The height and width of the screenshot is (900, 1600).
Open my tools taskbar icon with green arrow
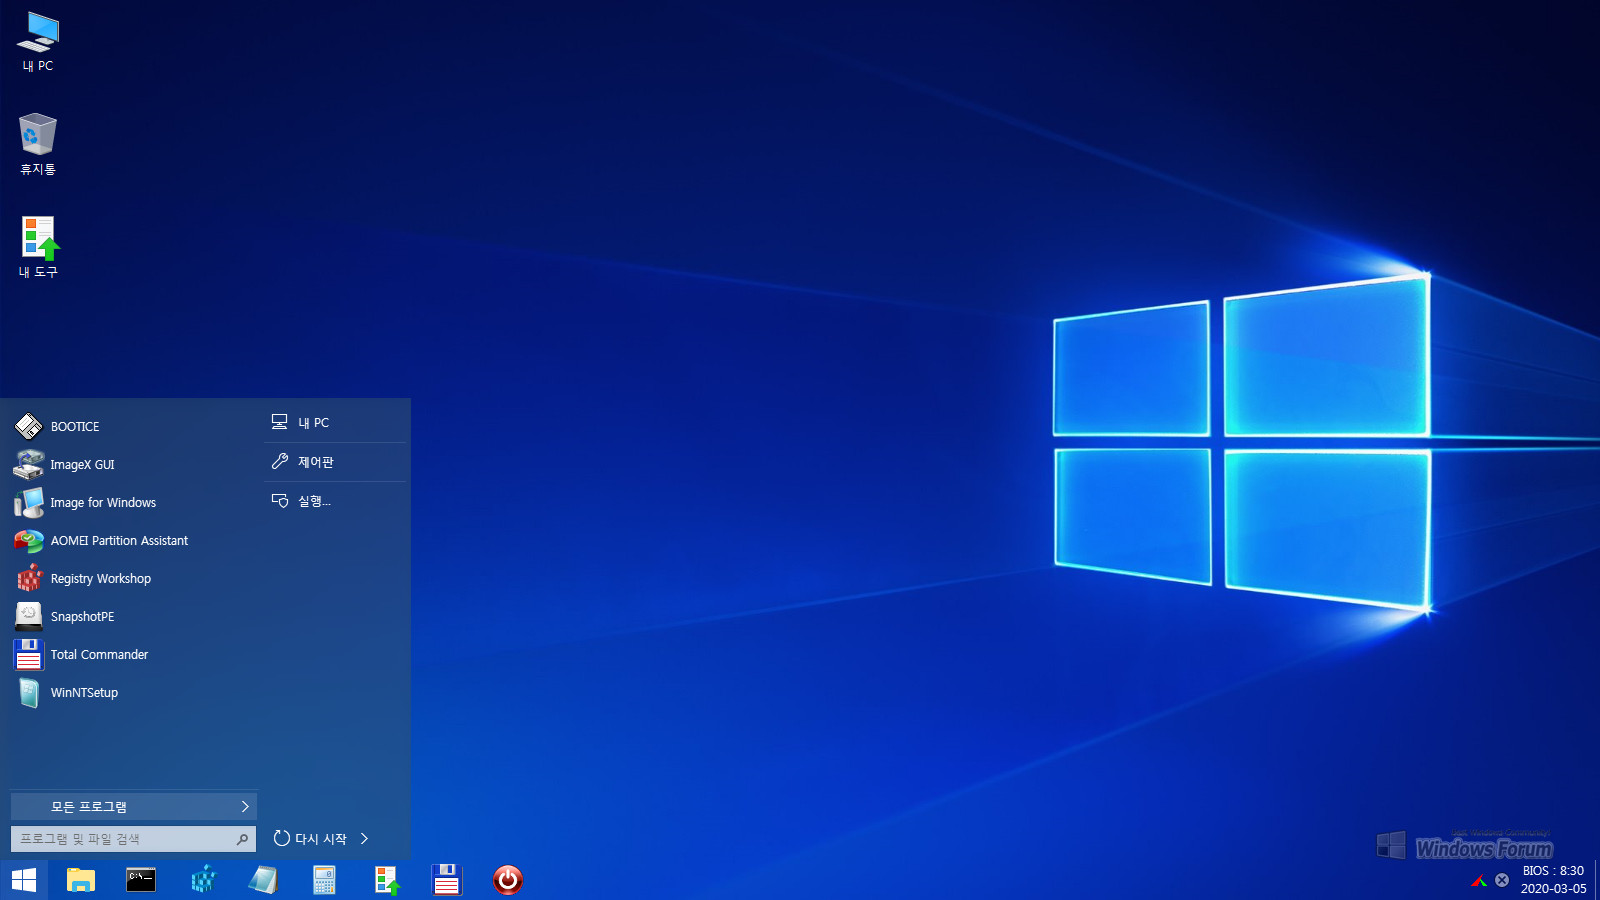pos(386,880)
